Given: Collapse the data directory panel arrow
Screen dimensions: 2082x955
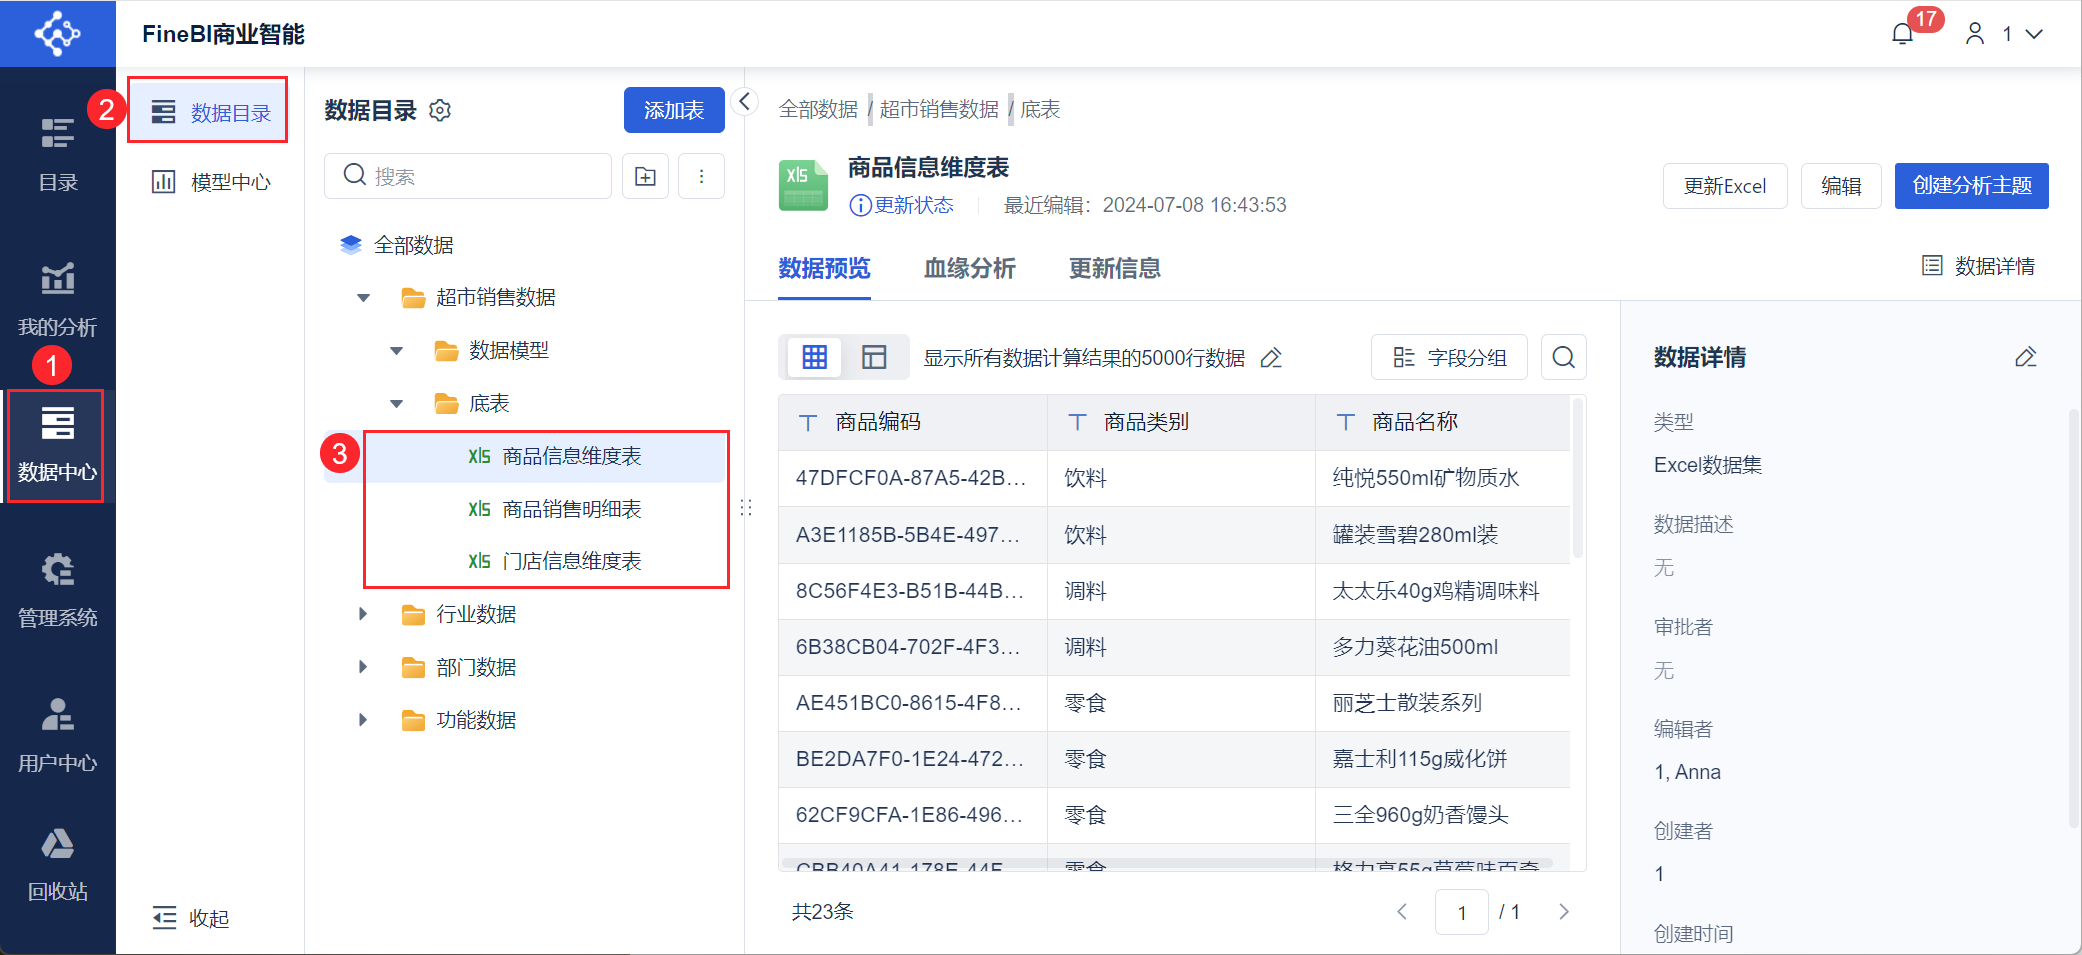Looking at the screenshot, I should pyautogui.click(x=745, y=101).
